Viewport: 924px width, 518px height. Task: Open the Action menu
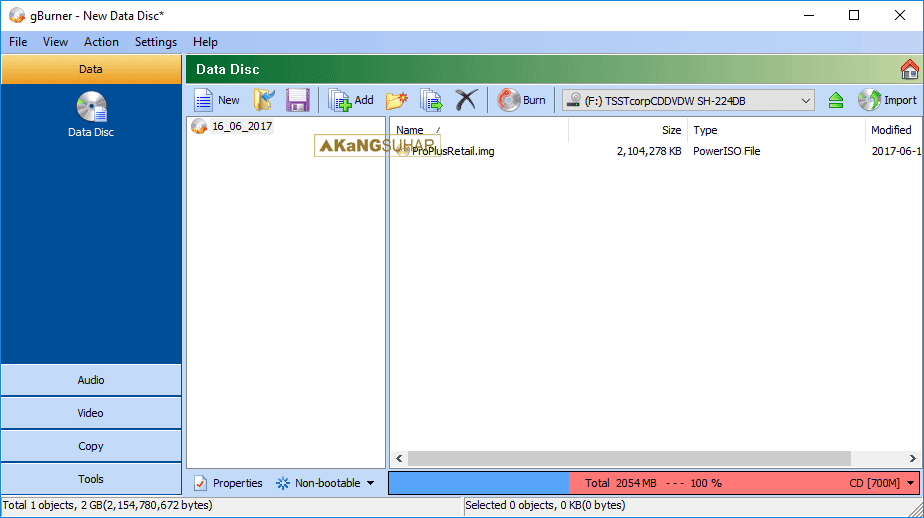point(101,42)
